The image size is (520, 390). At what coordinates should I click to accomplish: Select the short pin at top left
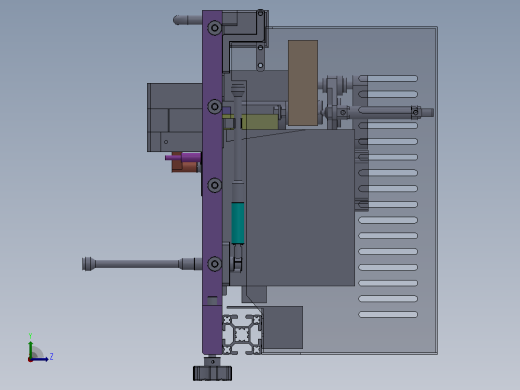tap(188, 20)
